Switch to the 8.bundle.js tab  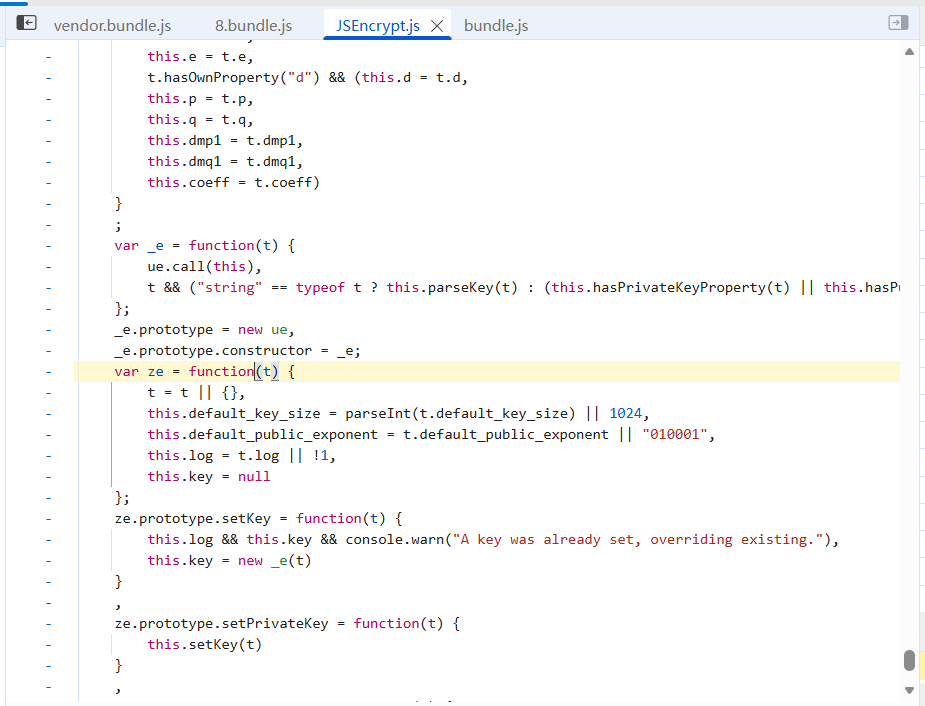[254, 26]
